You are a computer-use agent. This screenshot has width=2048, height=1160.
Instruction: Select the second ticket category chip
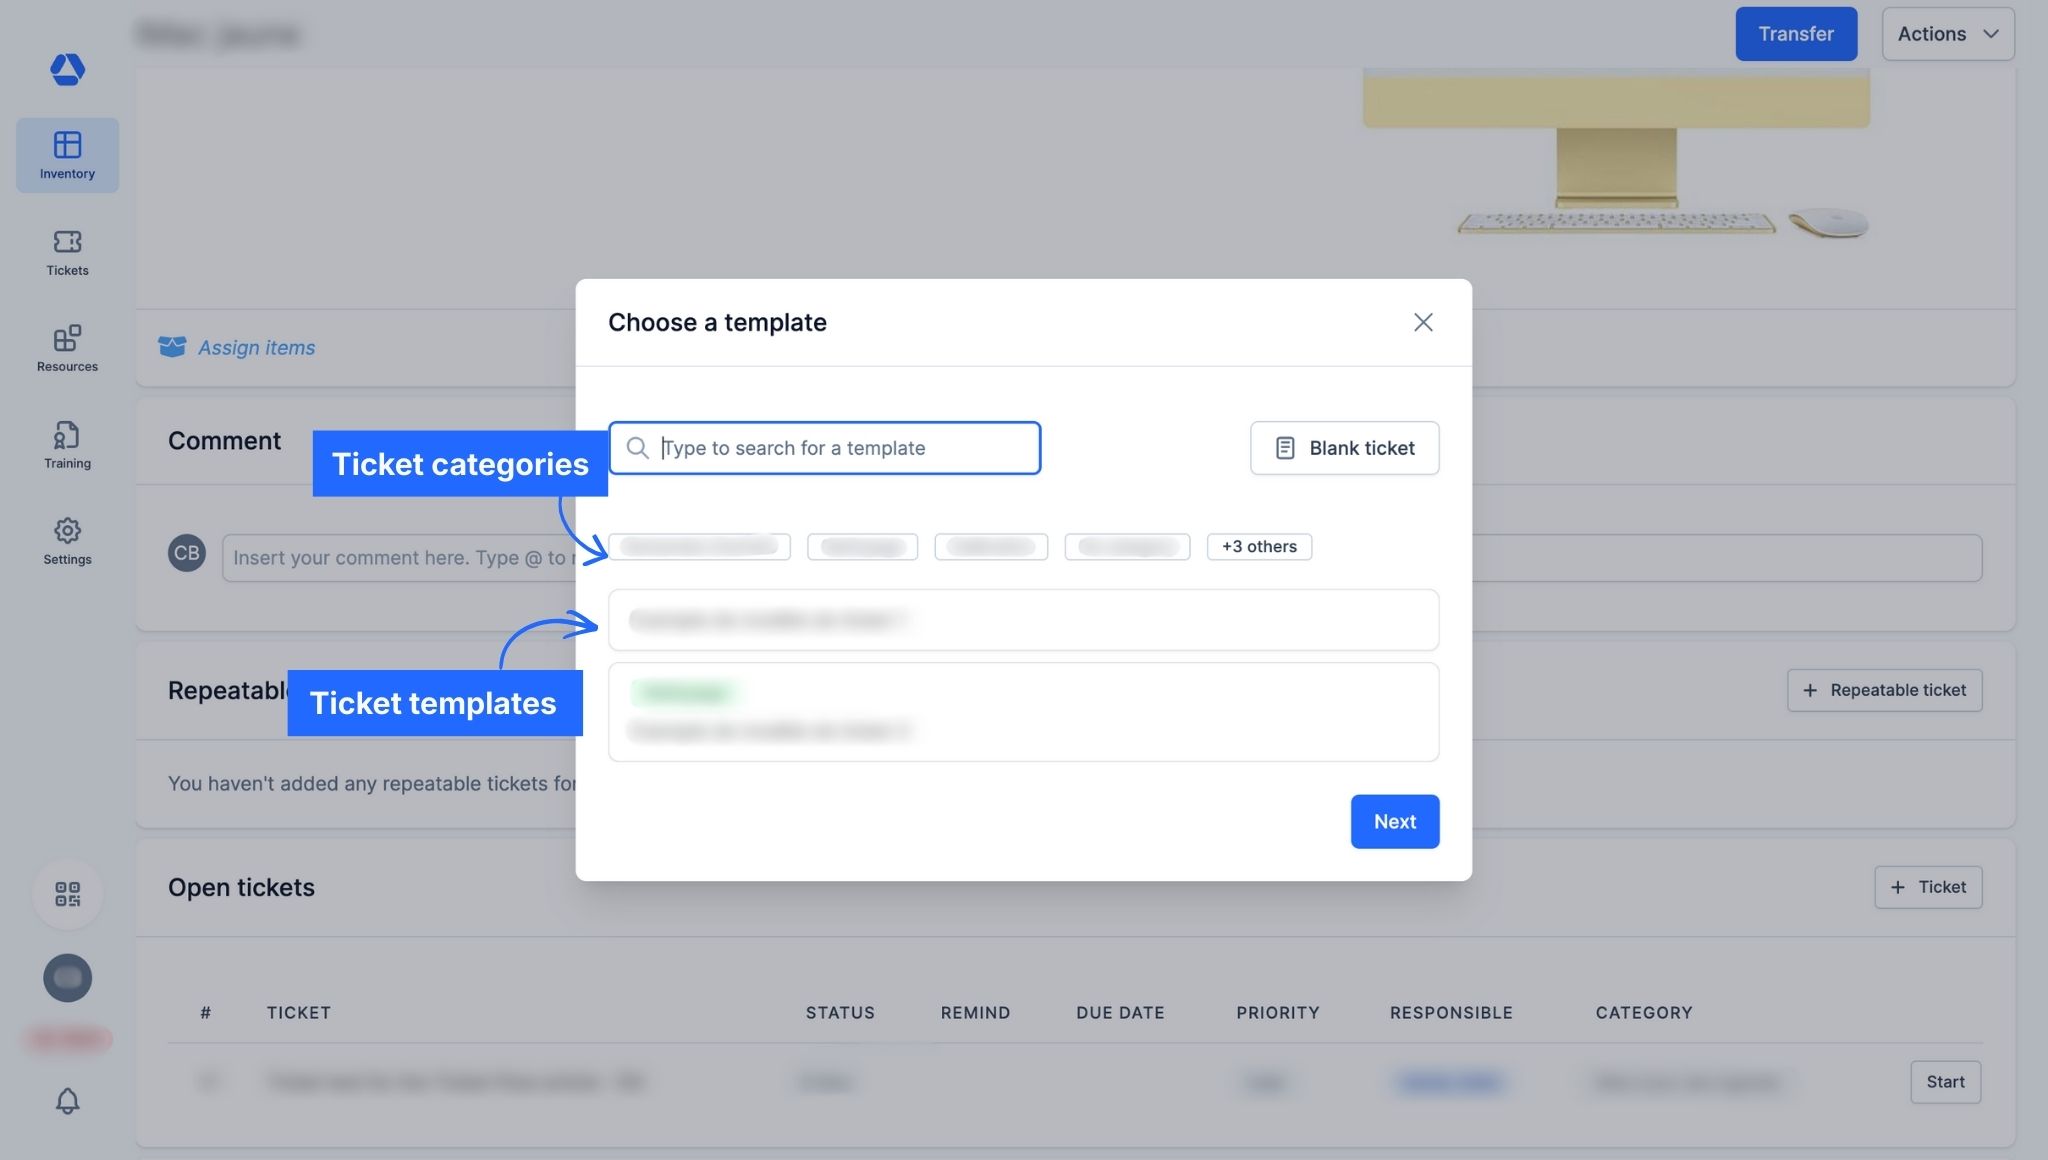(862, 547)
